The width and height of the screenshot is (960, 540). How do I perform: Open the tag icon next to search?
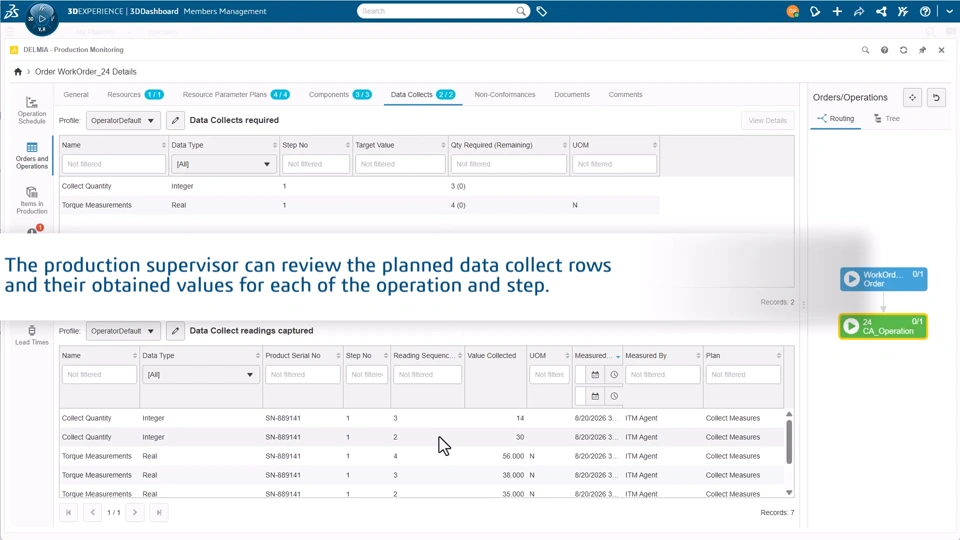[x=542, y=11]
